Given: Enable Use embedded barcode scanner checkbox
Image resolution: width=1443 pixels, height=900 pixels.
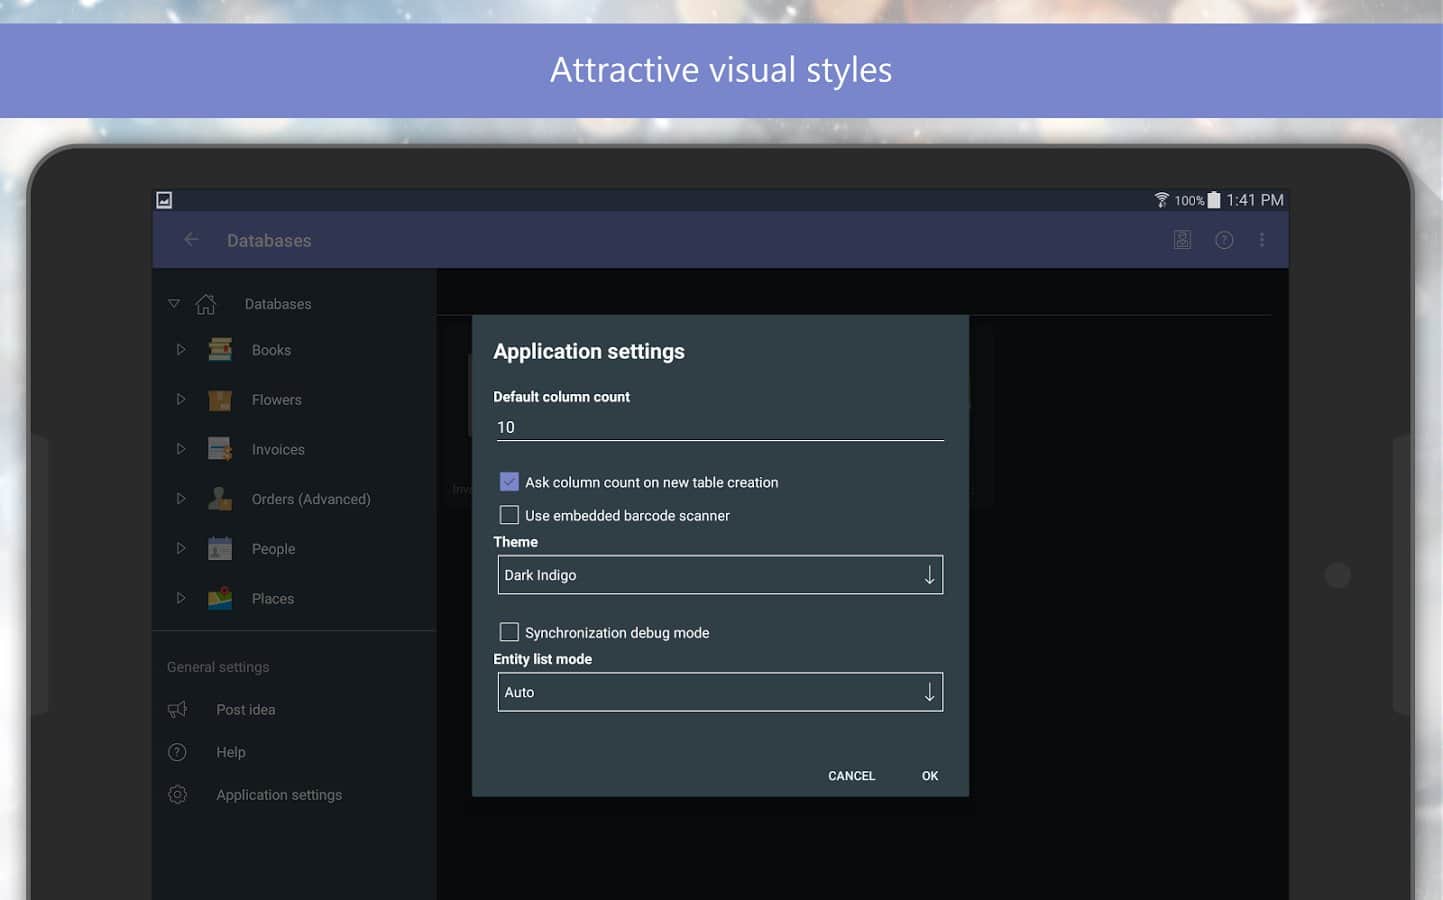Looking at the screenshot, I should tap(509, 515).
